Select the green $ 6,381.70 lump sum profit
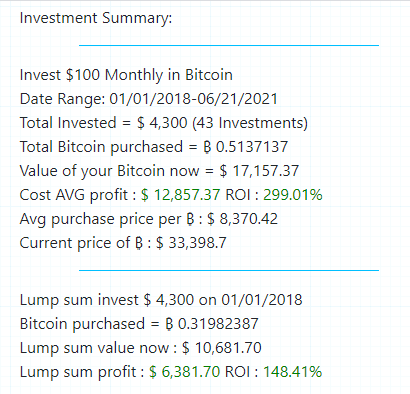 [x=184, y=372]
